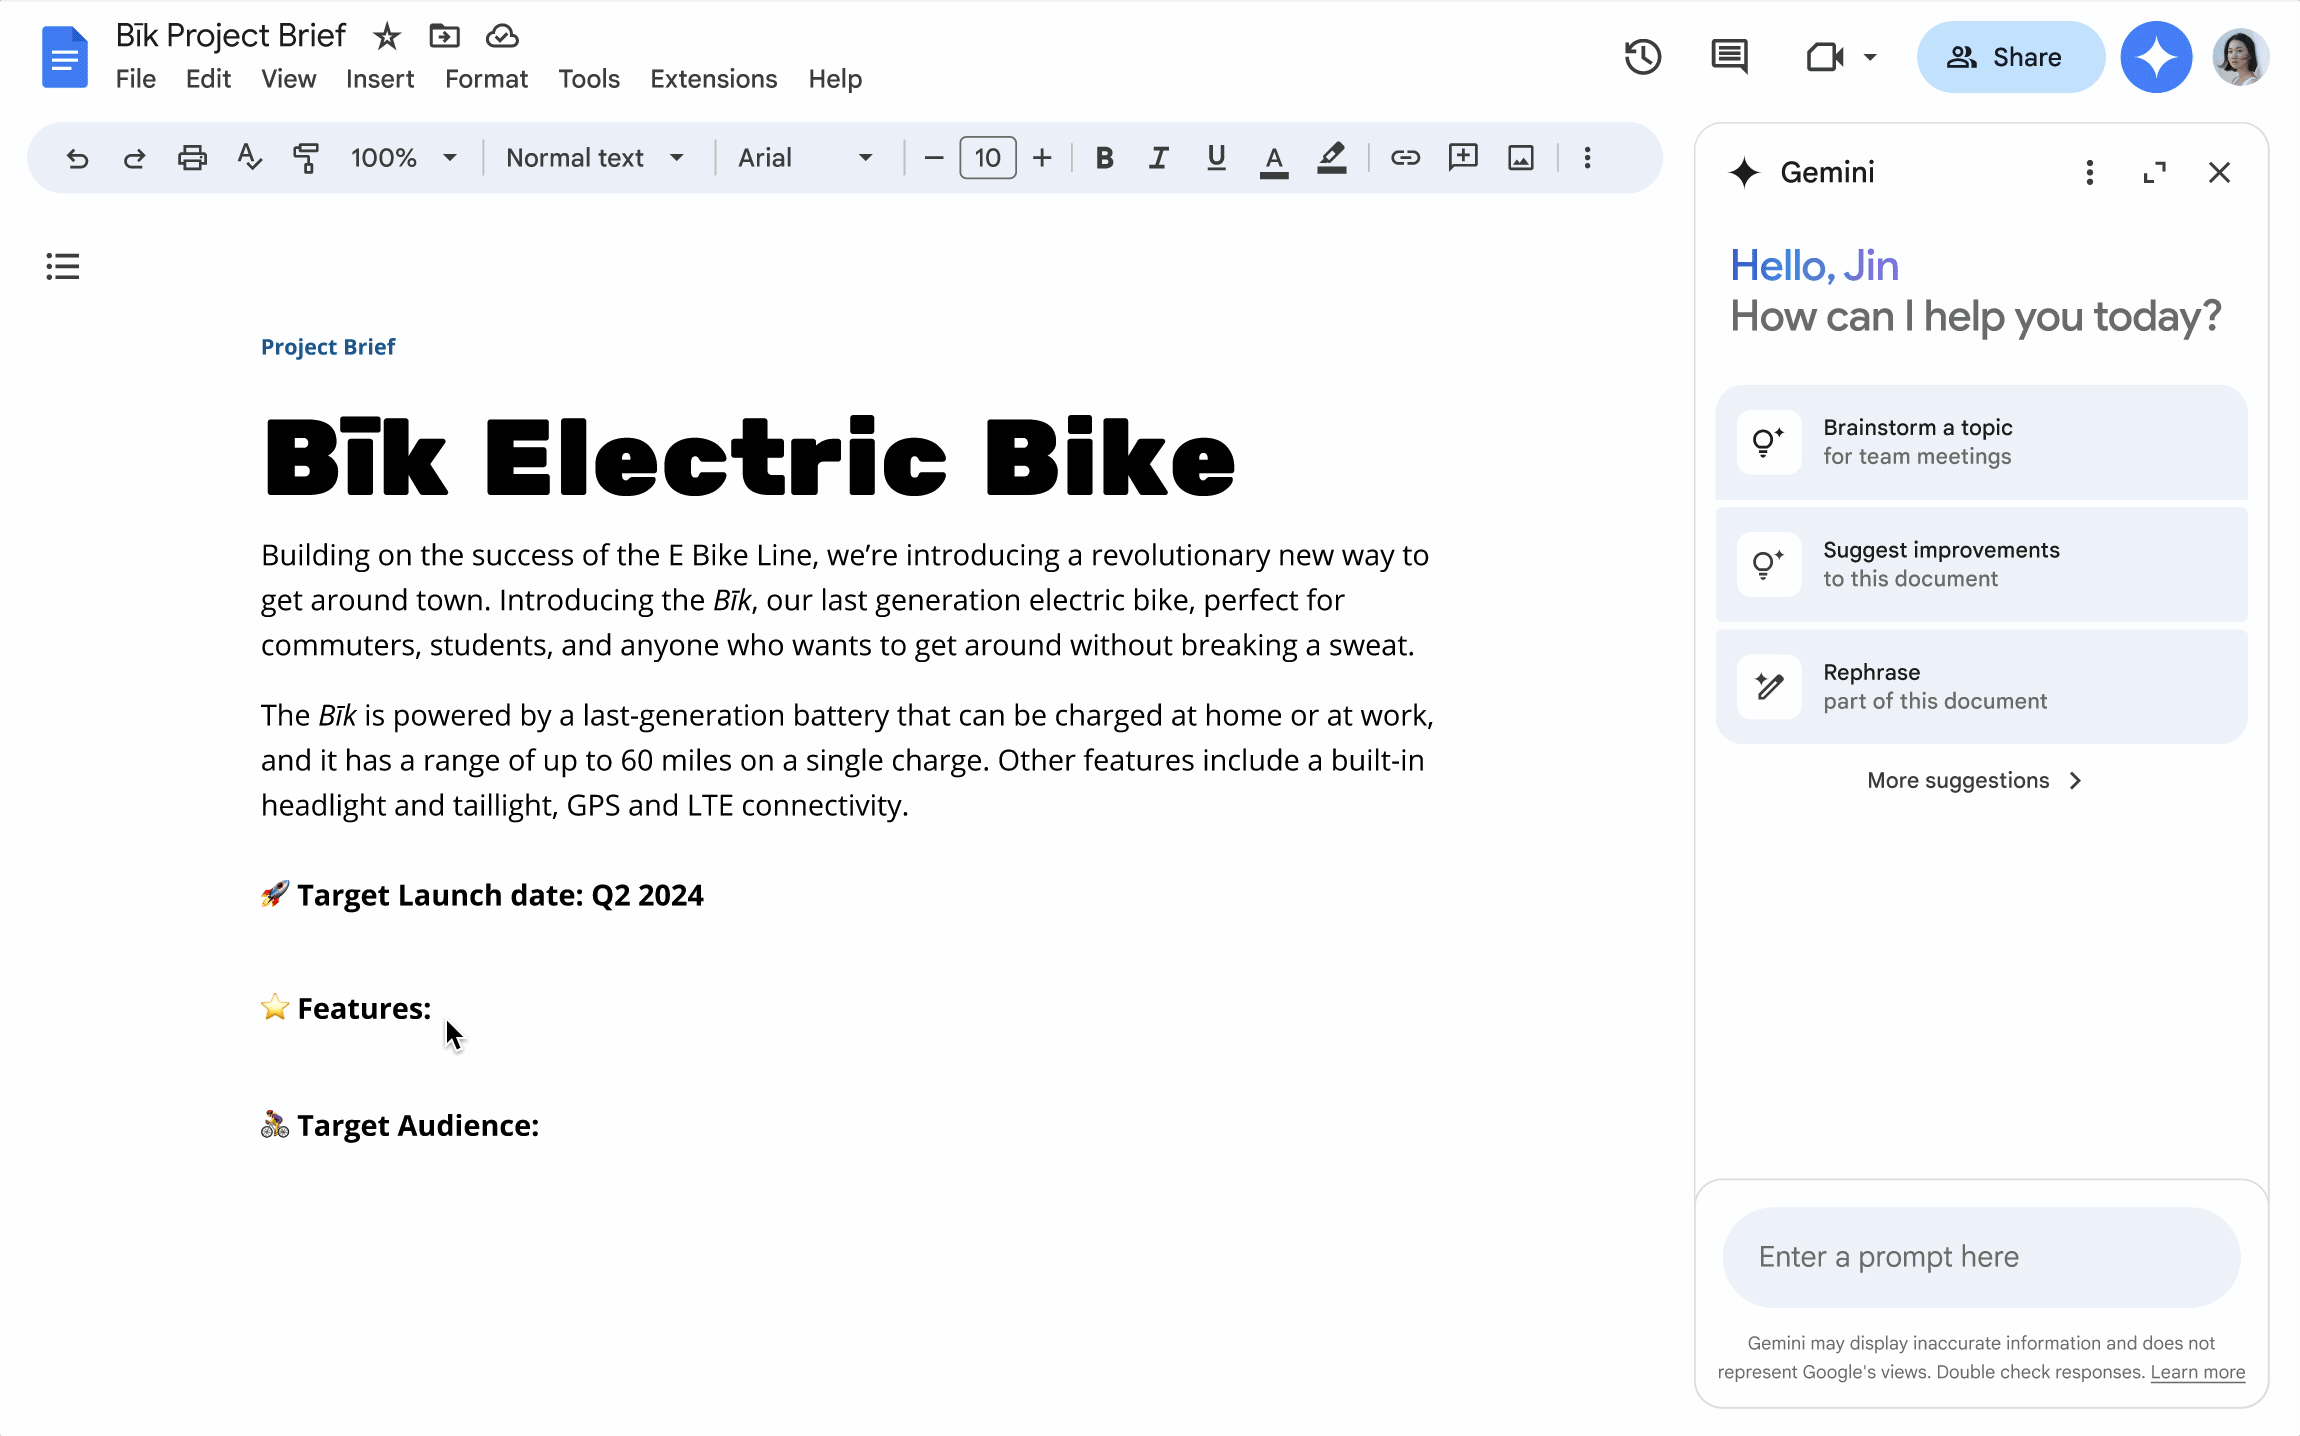Open the Format menu
The image size is (2300, 1436).
coord(486,78)
